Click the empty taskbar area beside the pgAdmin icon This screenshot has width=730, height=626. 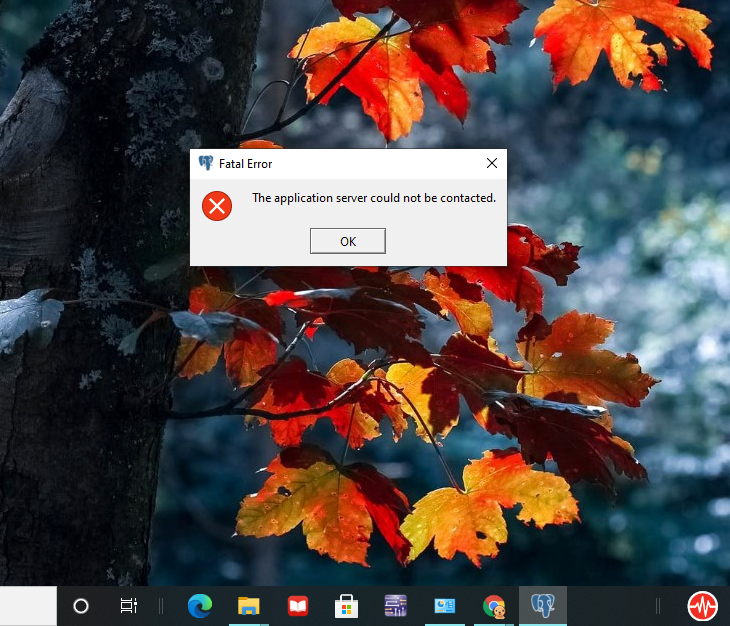[610, 606]
